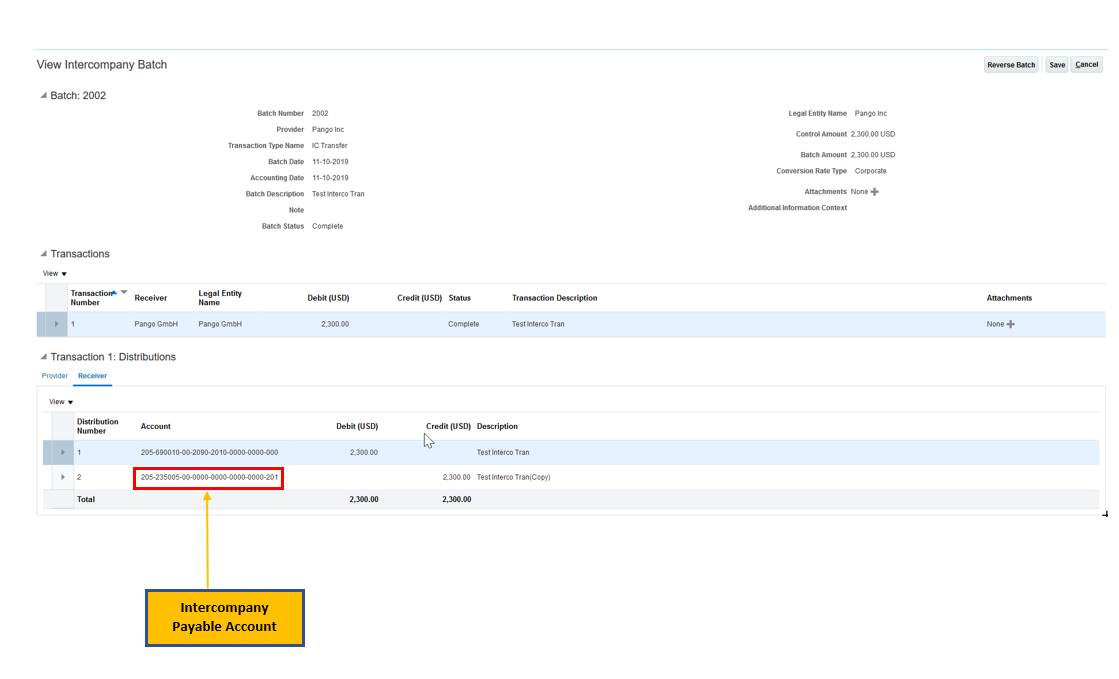Viewport: 1119px width, 679px height.
Task: Switch to the Provider tab
Action: (55, 376)
